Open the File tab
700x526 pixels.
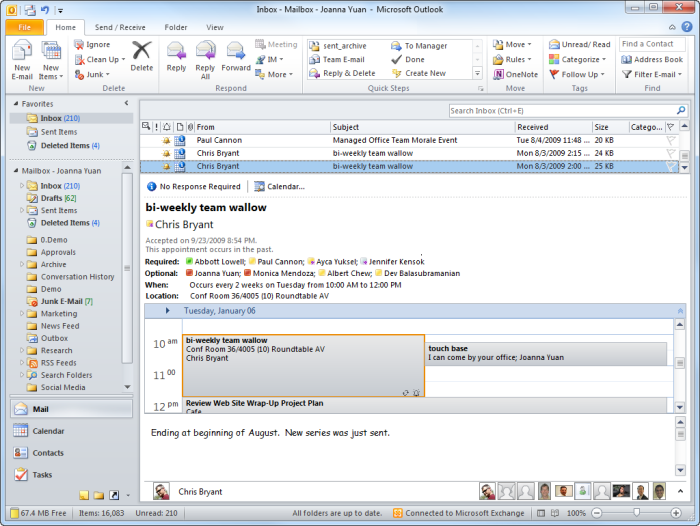tap(25, 27)
